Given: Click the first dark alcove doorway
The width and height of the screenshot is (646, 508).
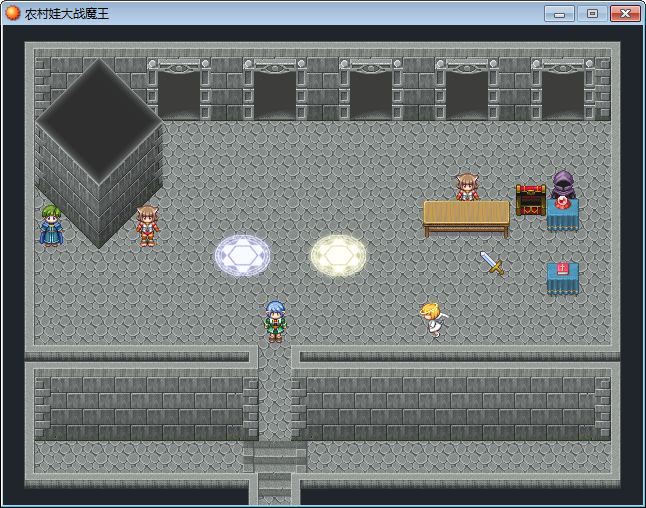Looking at the screenshot, I should click(179, 95).
